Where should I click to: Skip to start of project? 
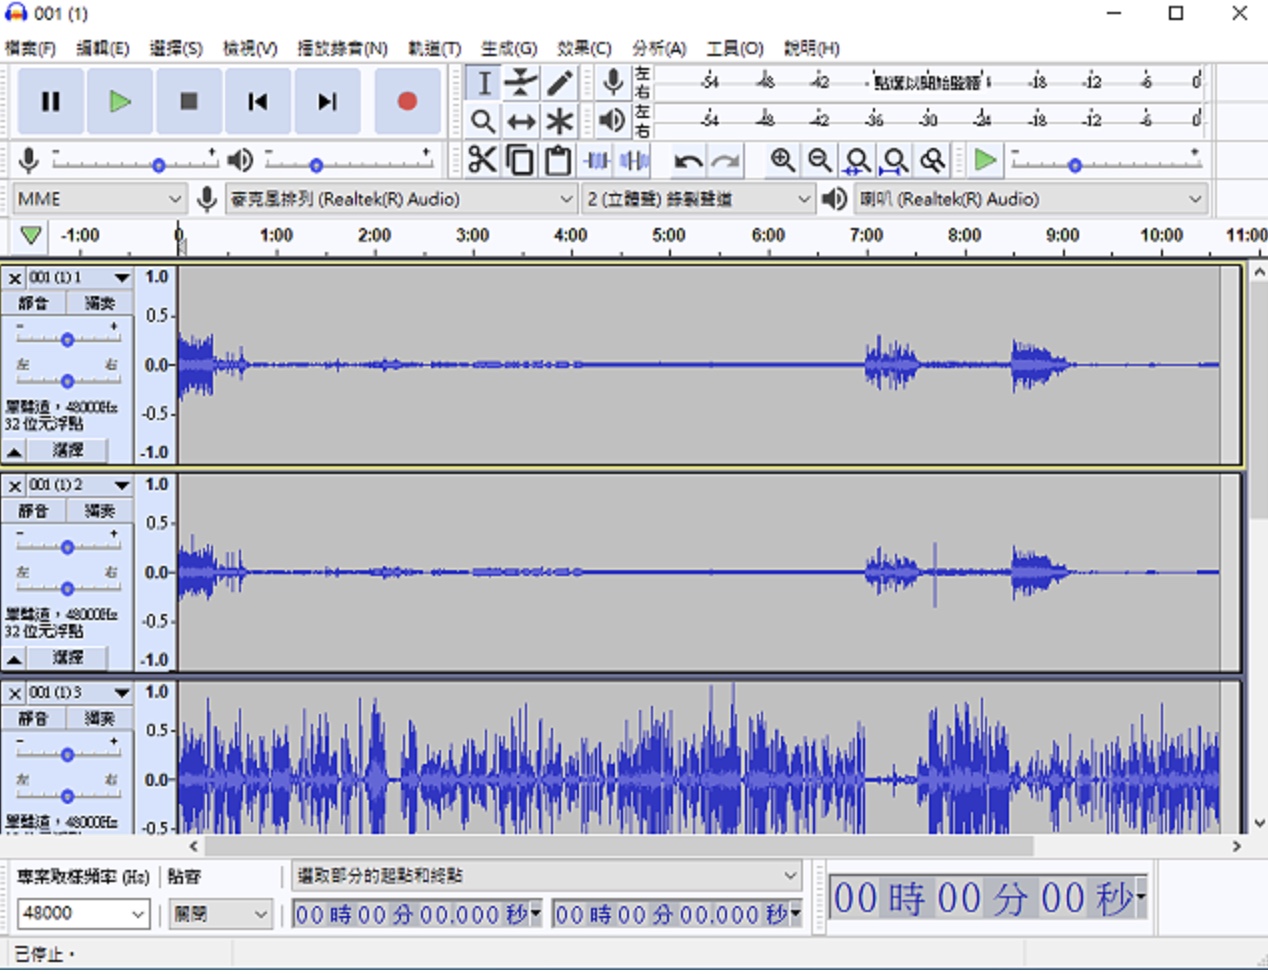[258, 101]
